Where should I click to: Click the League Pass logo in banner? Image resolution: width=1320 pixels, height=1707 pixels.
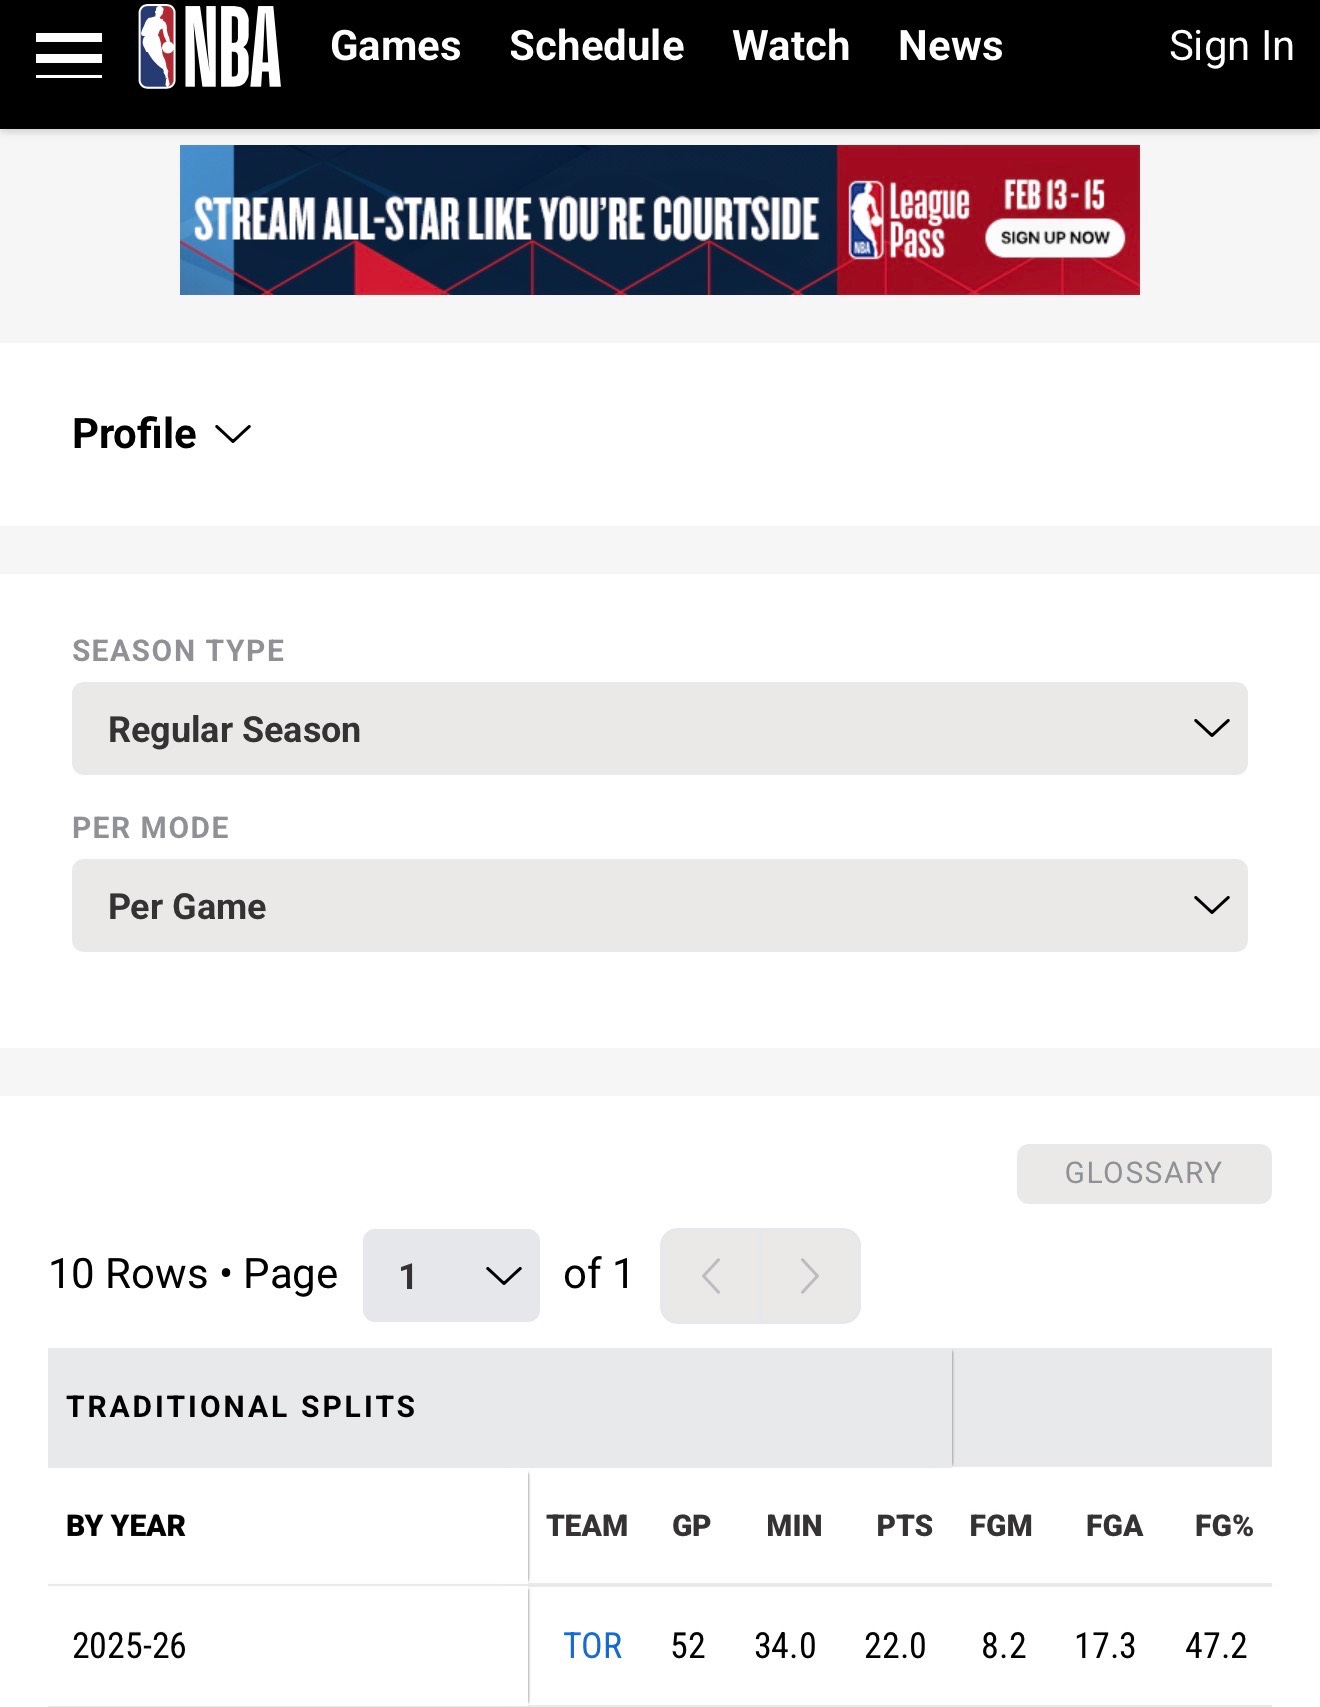(909, 220)
